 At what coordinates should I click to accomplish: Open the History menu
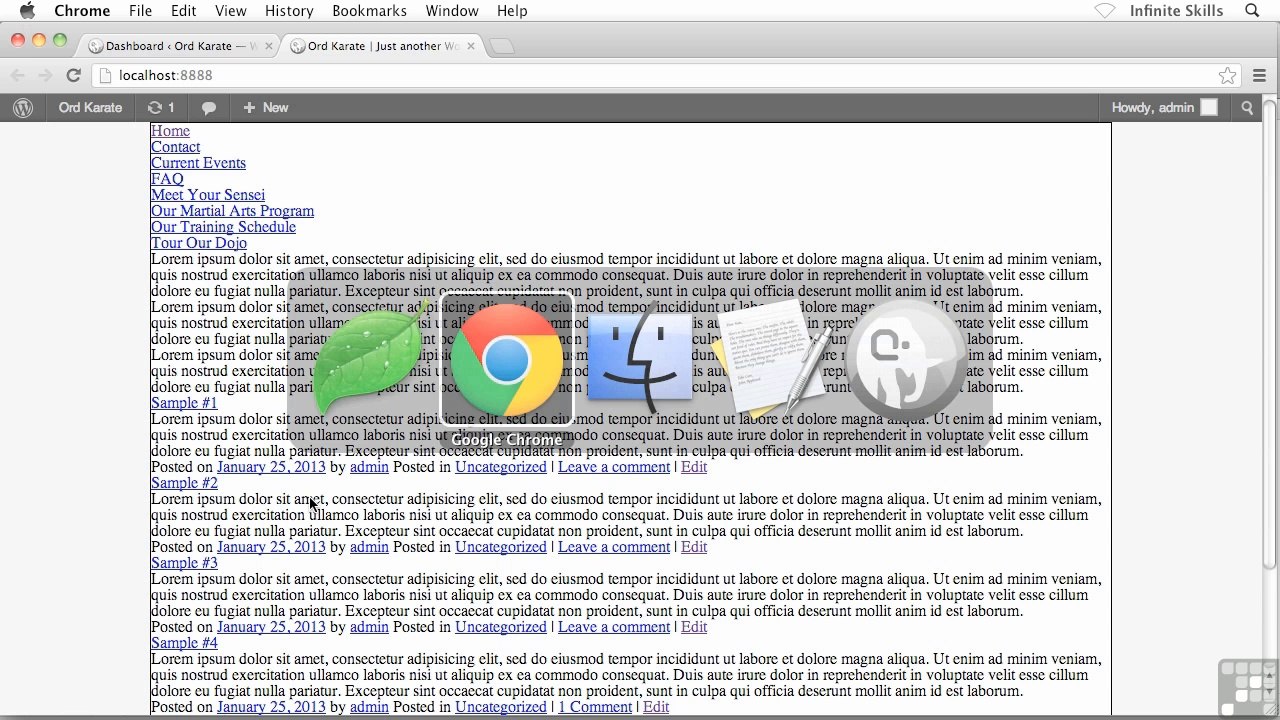point(289,11)
